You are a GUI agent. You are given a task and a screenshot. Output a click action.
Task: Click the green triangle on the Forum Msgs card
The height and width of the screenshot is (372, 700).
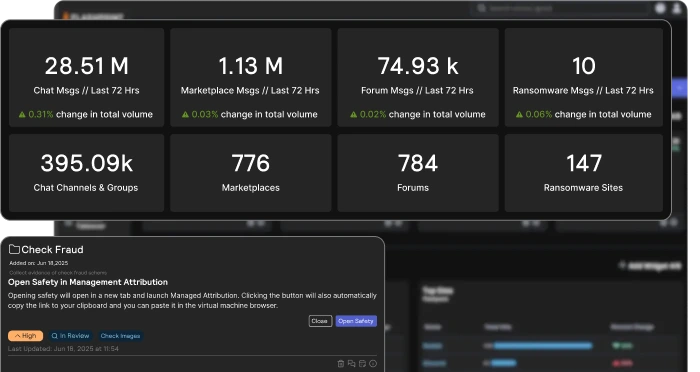tap(354, 114)
